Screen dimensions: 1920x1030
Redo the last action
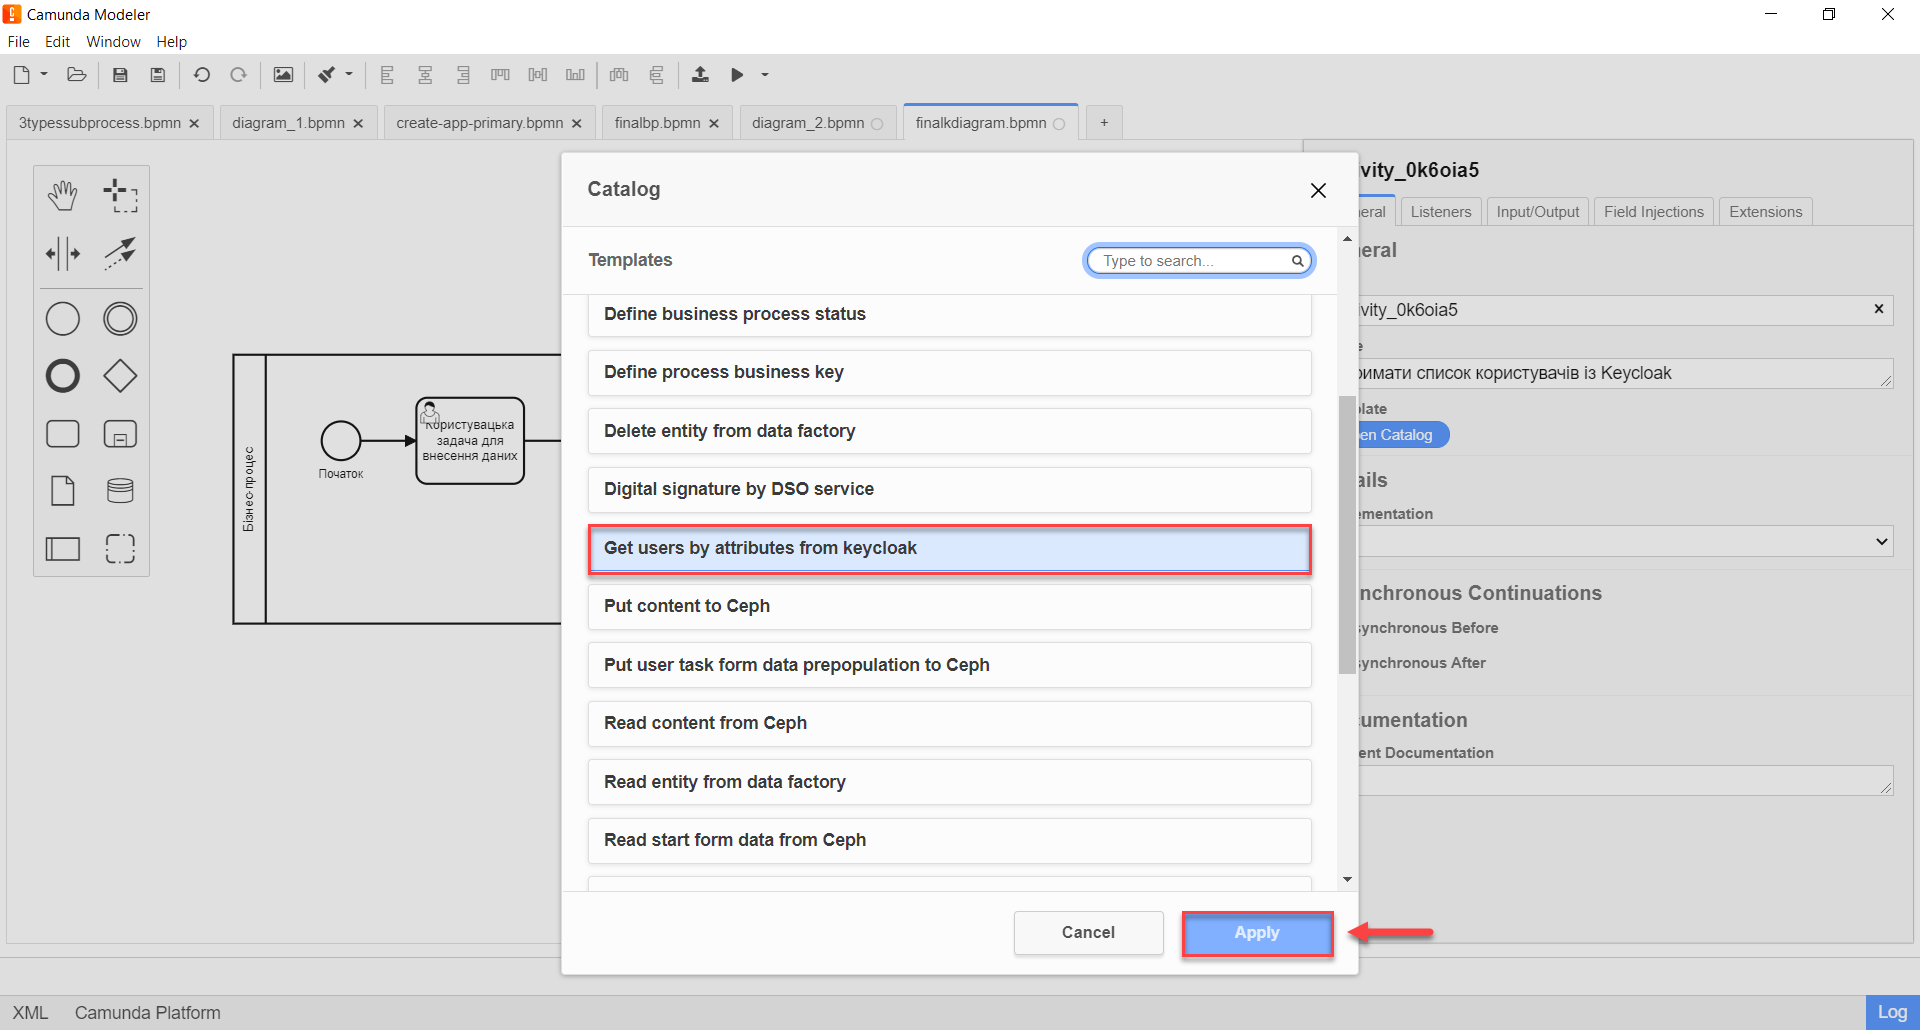(x=238, y=75)
